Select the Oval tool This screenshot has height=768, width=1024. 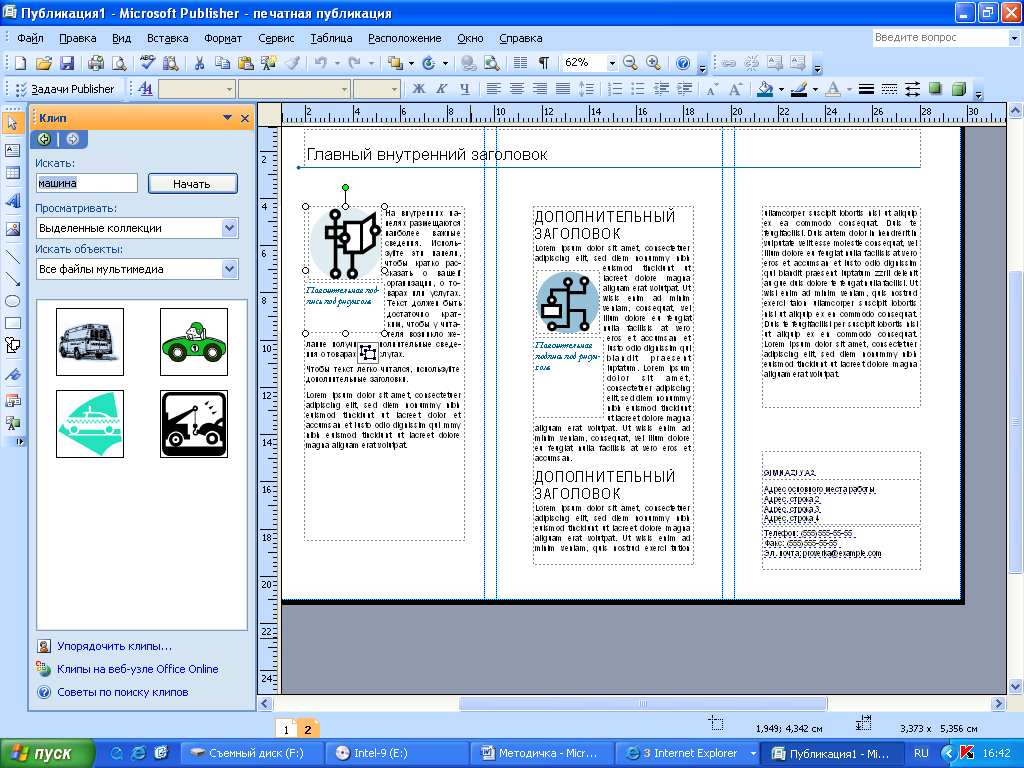[12, 301]
